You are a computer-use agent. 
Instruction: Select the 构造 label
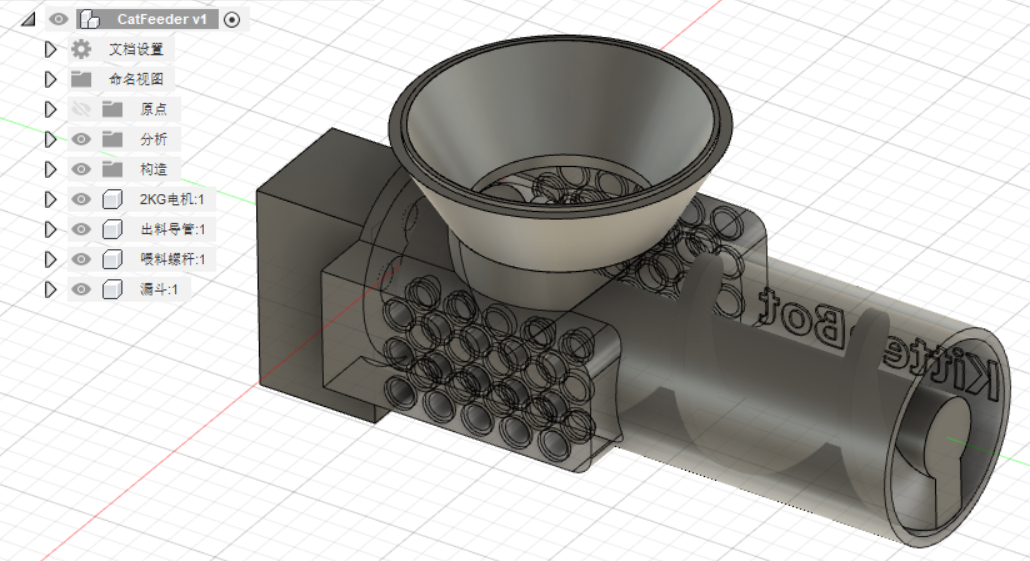153,169
